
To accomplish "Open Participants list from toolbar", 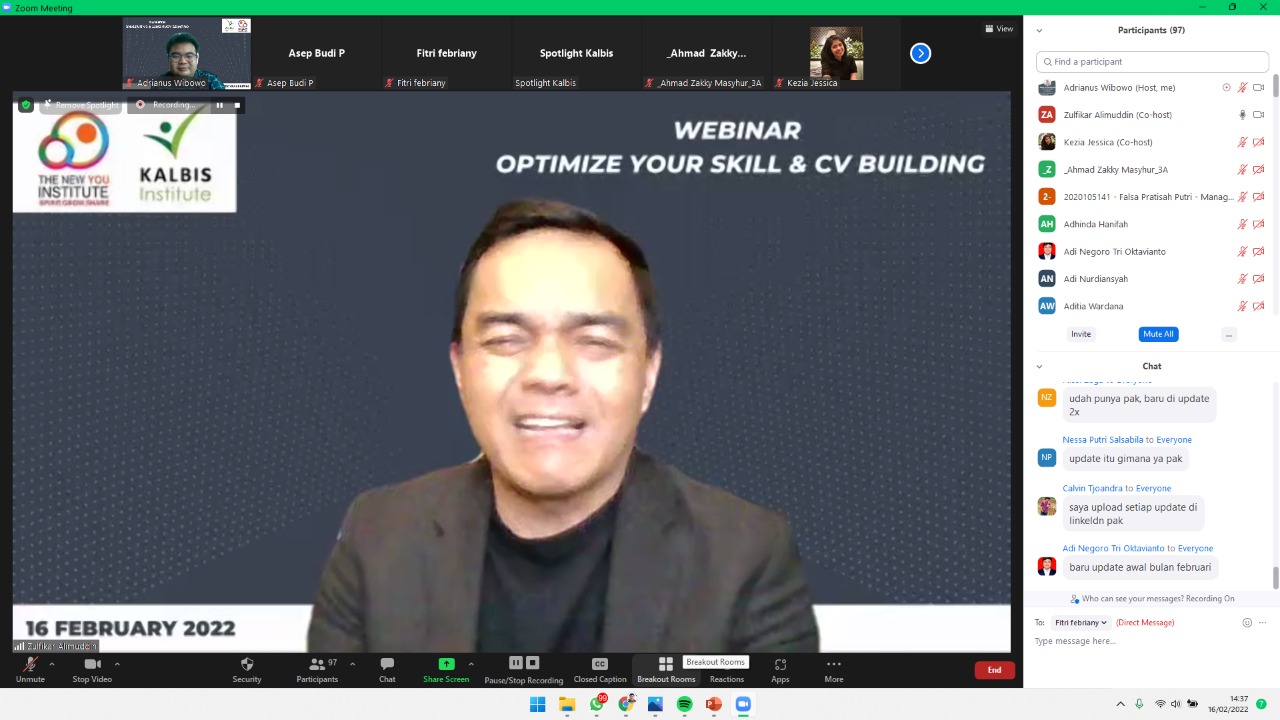I will click(317, 665).
